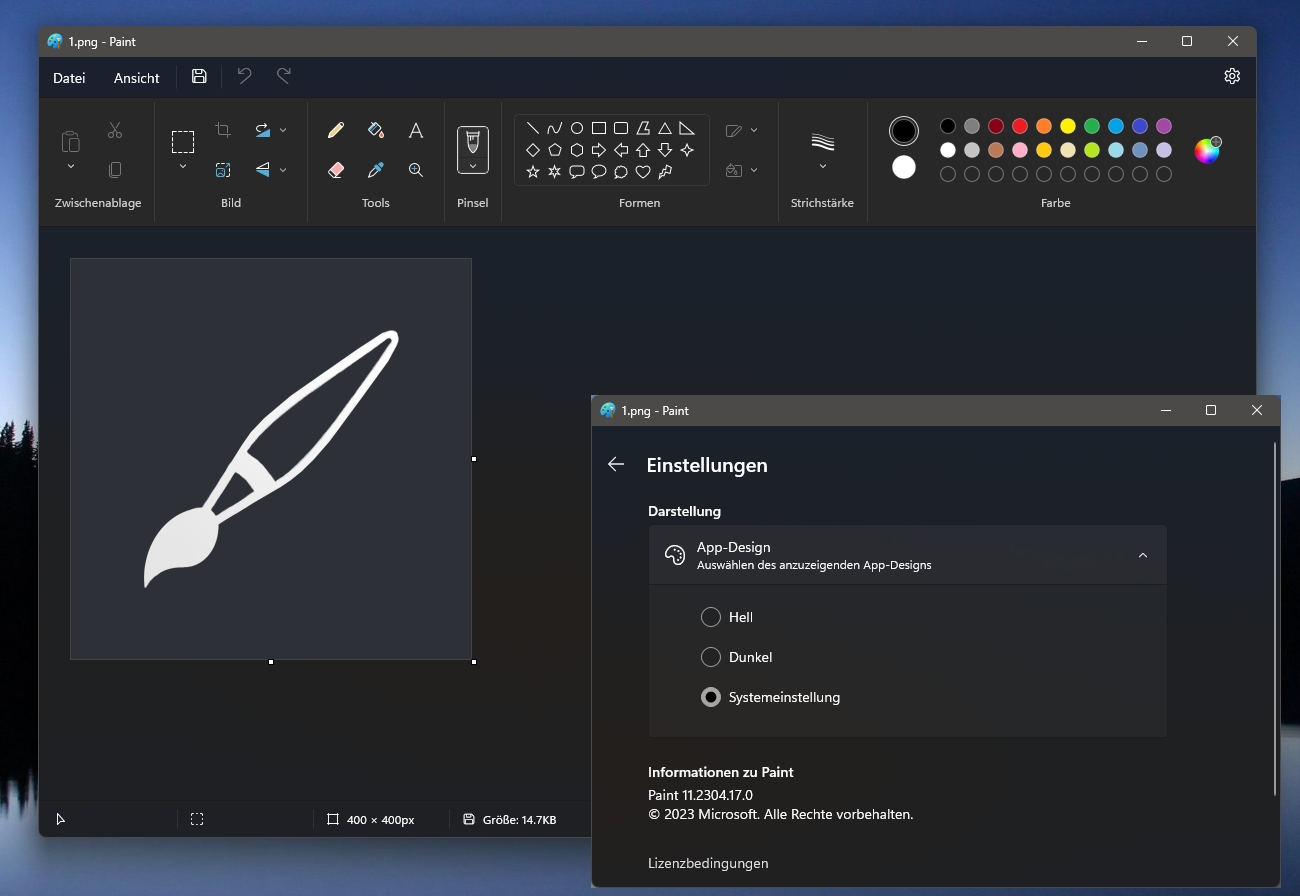1300x896 pixels.
Task: Select the Fill bucket tool
Action: coord(376,130)
